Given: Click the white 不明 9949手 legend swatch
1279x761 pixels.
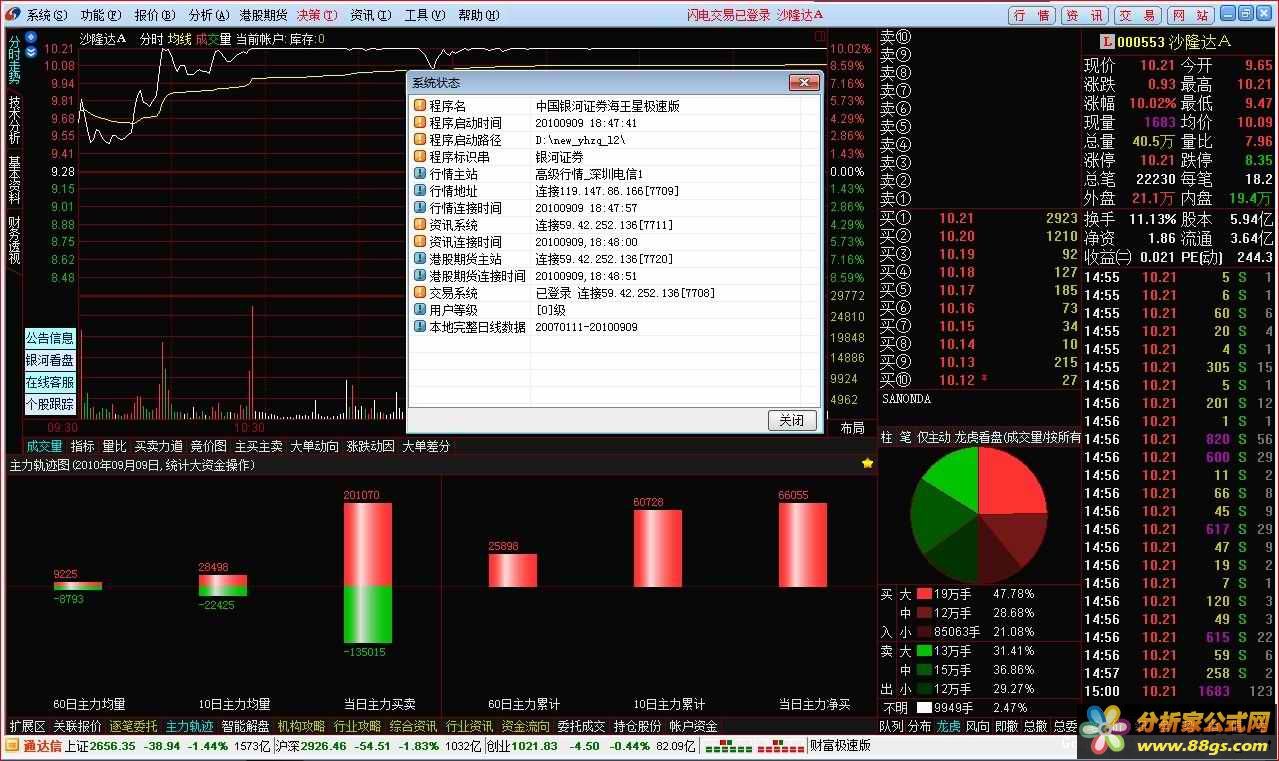Looking at the screenshot, I should [x=924, y=708].
